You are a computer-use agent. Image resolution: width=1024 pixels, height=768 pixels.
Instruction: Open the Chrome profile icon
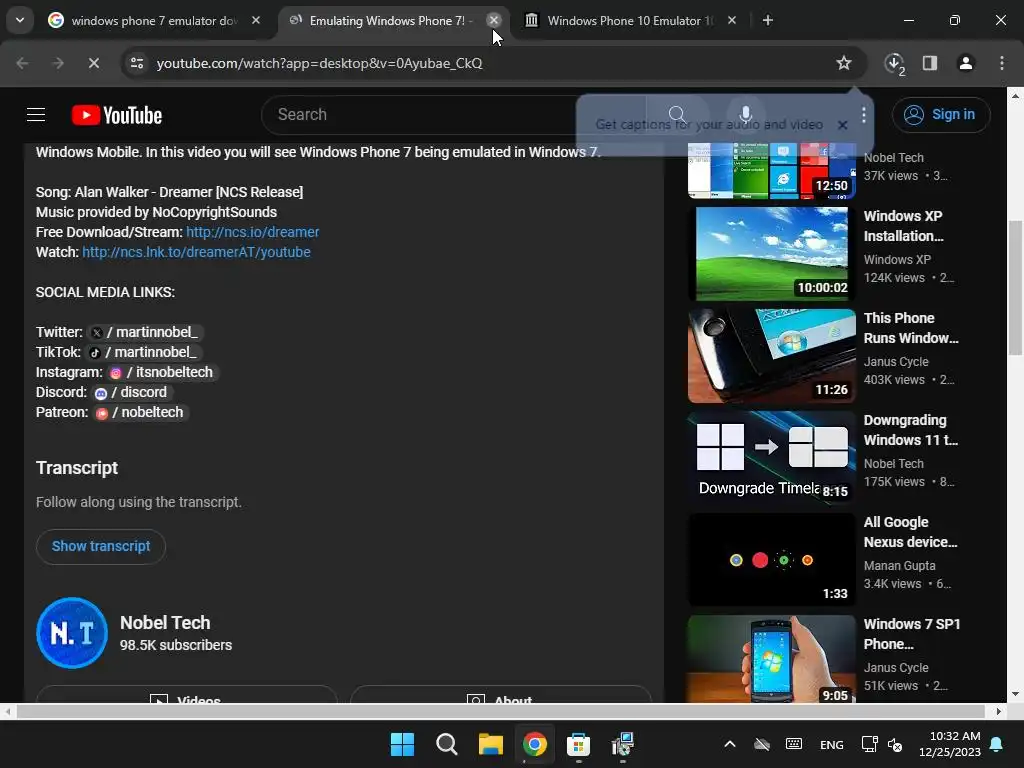[x=965, y=63]
